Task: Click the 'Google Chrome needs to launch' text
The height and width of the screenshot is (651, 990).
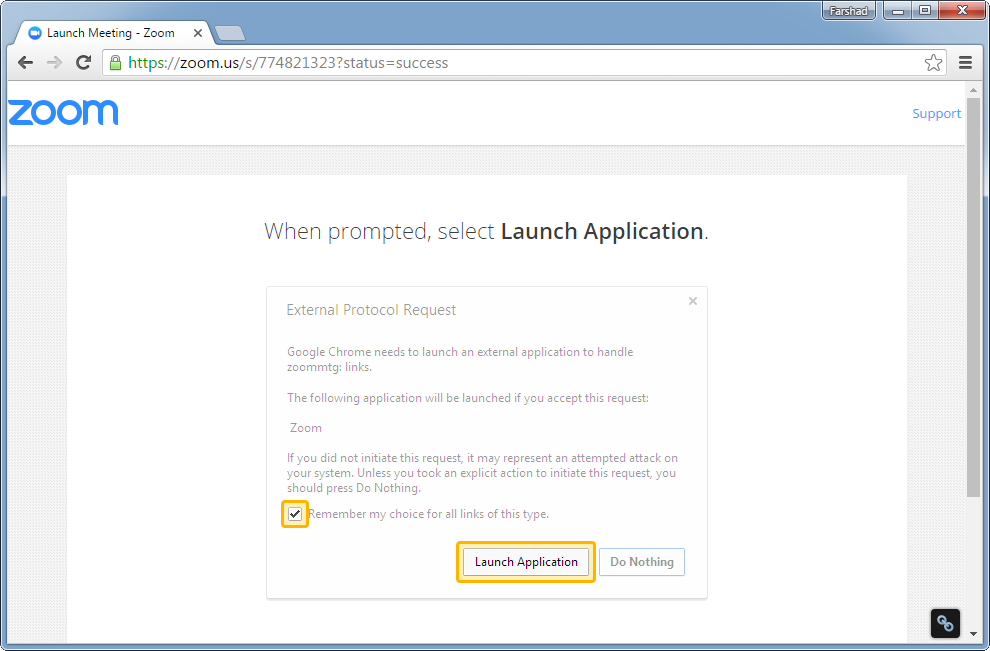Action: (460, 359)
